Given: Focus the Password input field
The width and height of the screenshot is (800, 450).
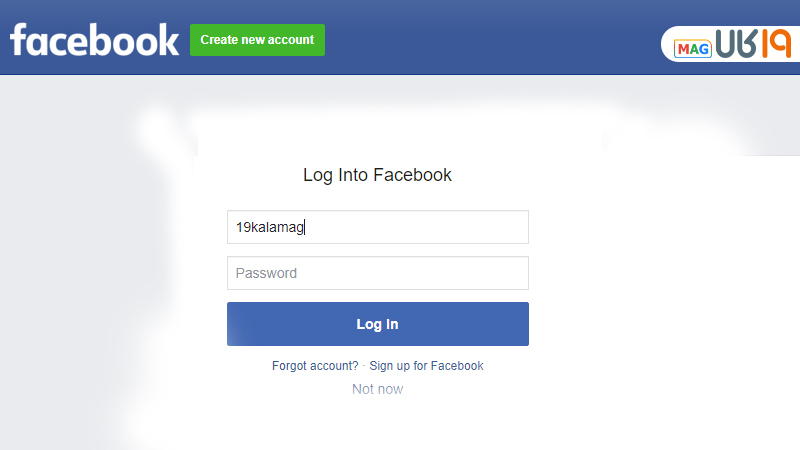Looking at the screenshot, I should coord(377,273).
